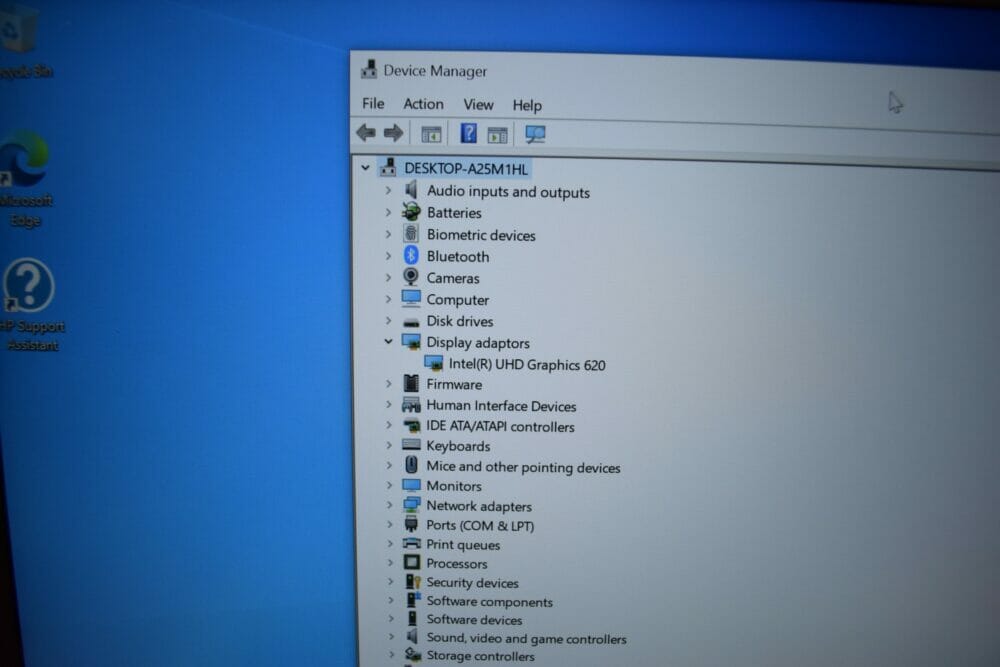Select Intel(R) UHD Graphics 620 device

527,364
